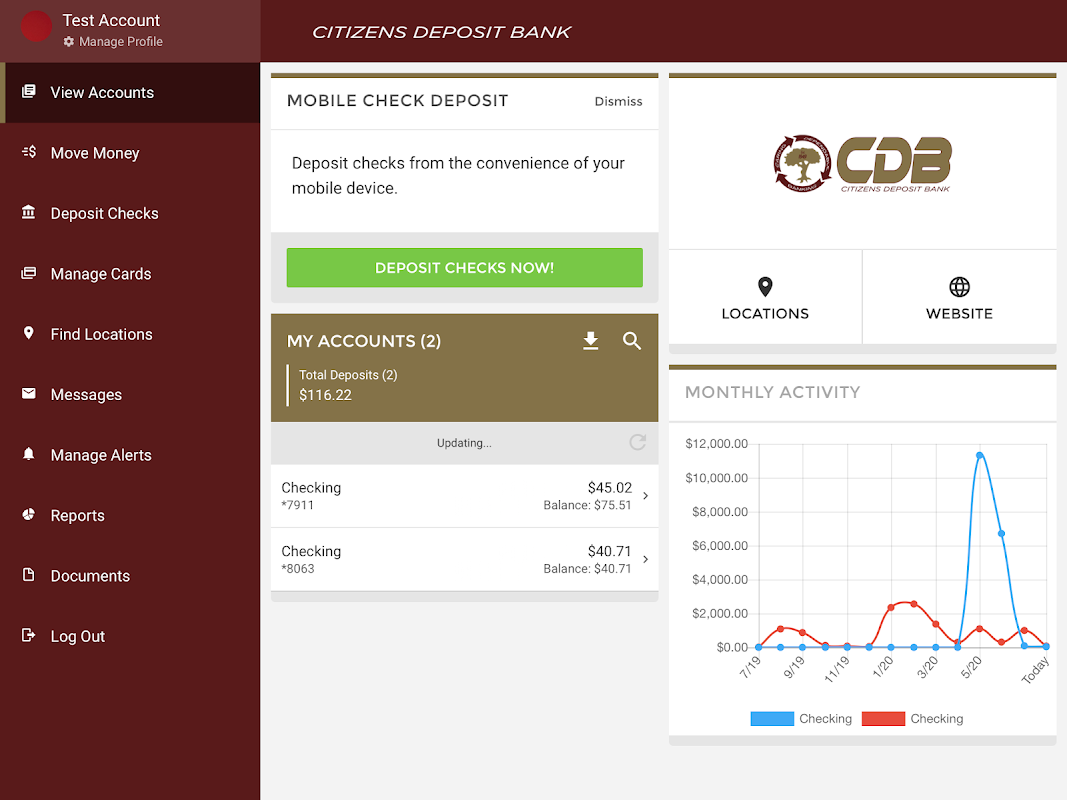Dismiss the Mobile Check Deposit card
This screenshot has width=1067, height=800.
click(x=618, y=101)
